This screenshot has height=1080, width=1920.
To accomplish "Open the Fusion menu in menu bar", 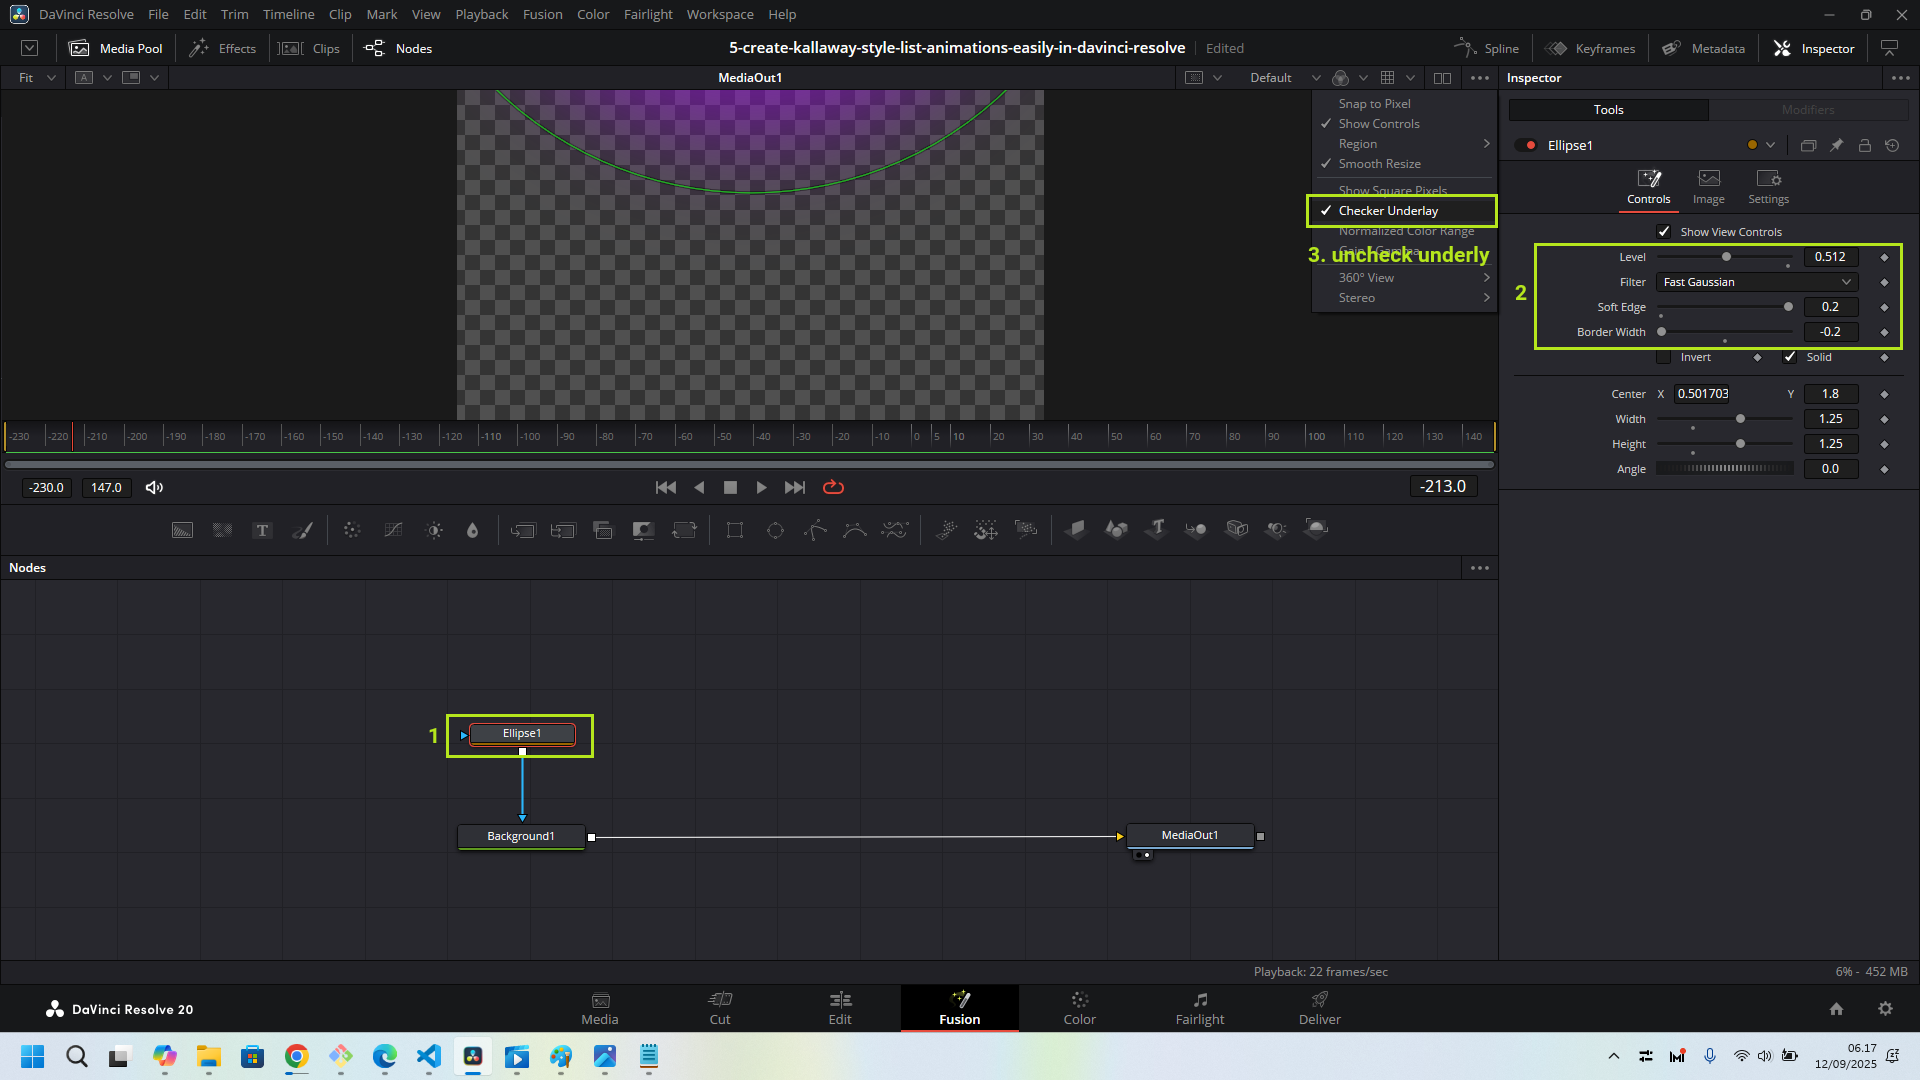I will coord(542,14).
